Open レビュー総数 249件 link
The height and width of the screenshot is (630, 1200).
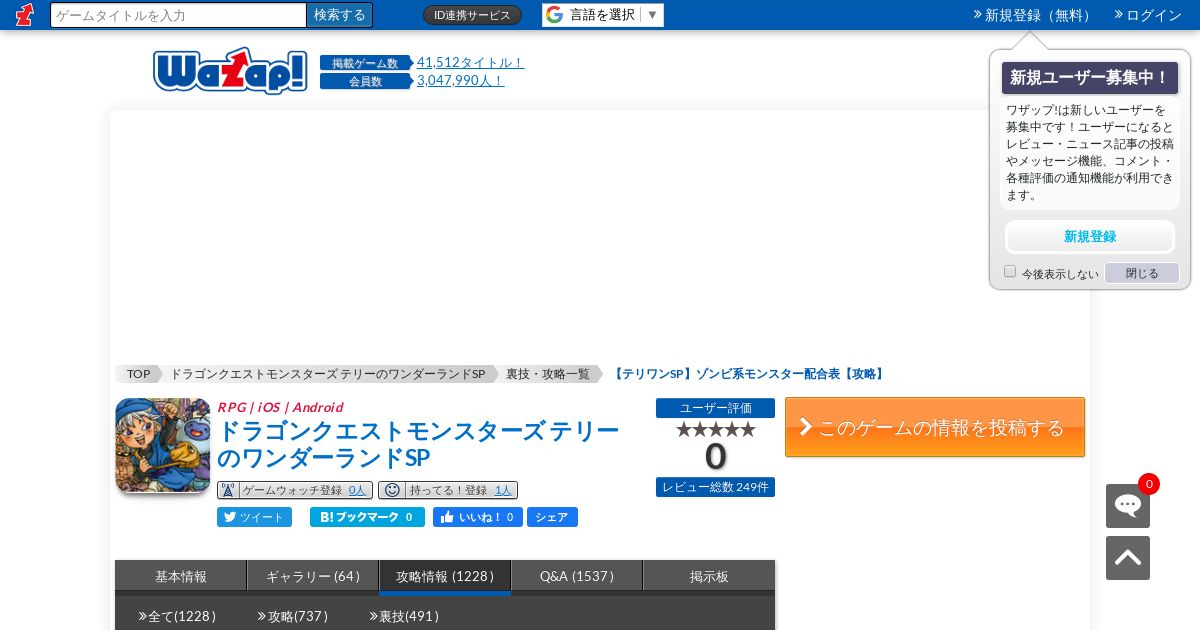click(x=715, y=487)
